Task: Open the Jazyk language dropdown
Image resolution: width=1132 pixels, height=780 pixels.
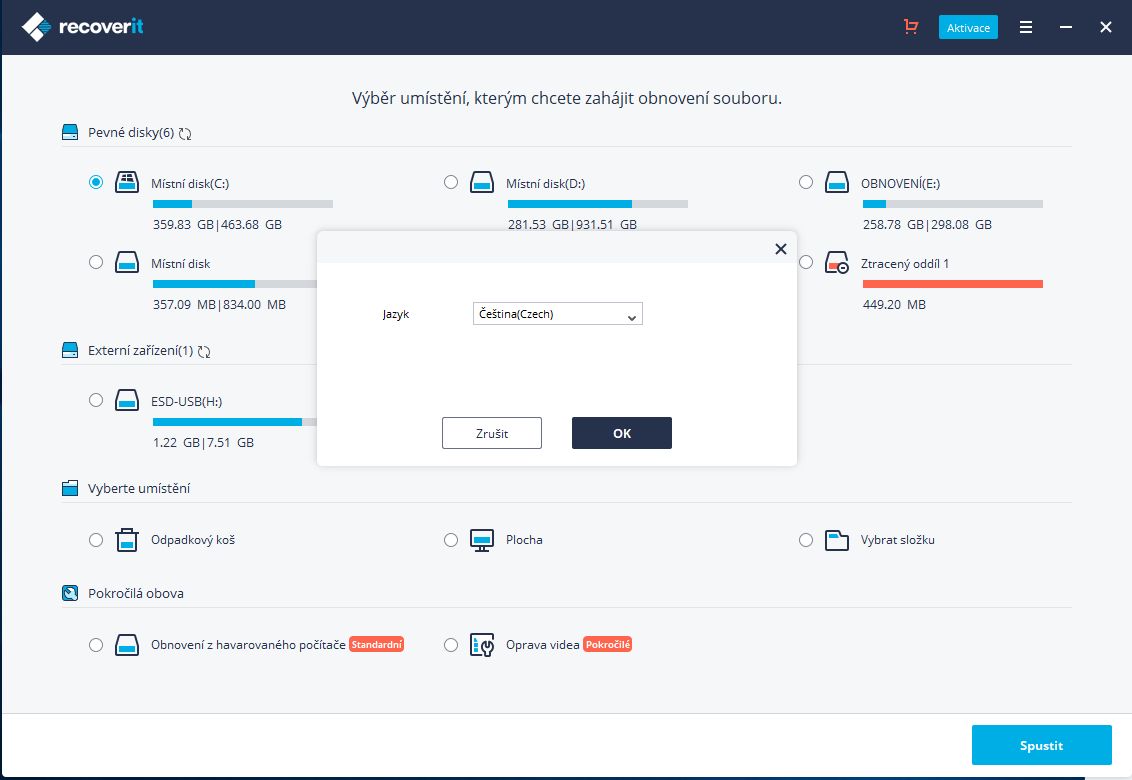Action: tap(557, 313)
